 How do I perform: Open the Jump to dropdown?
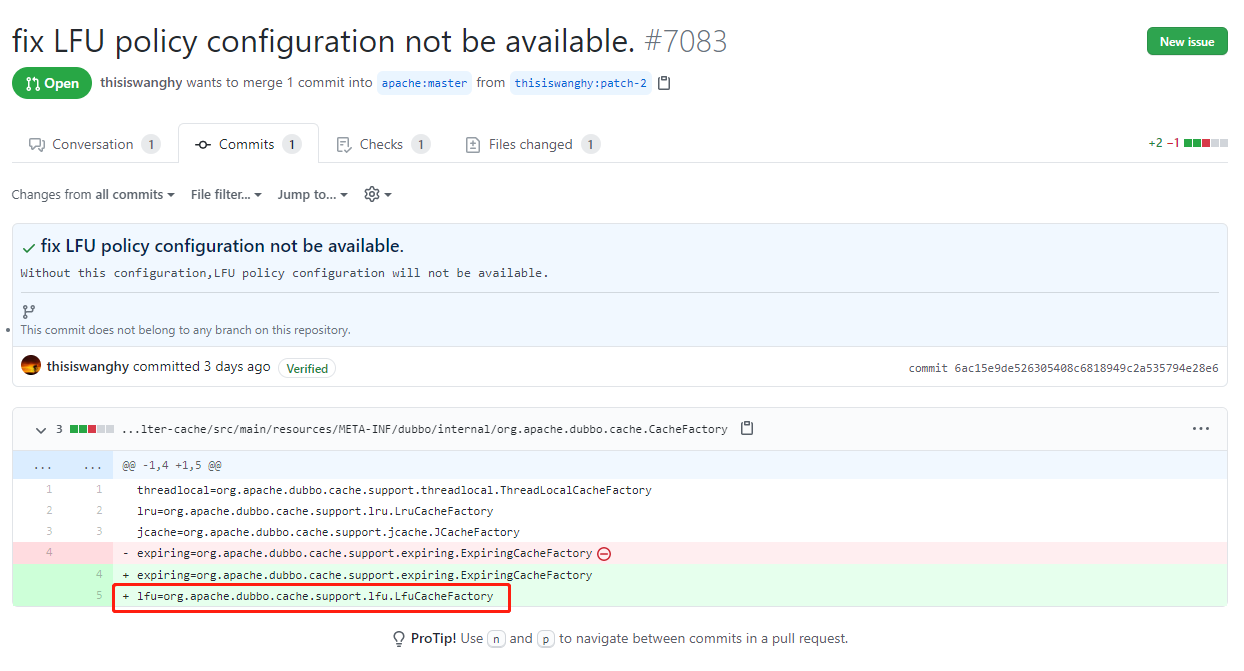point(313,194)
